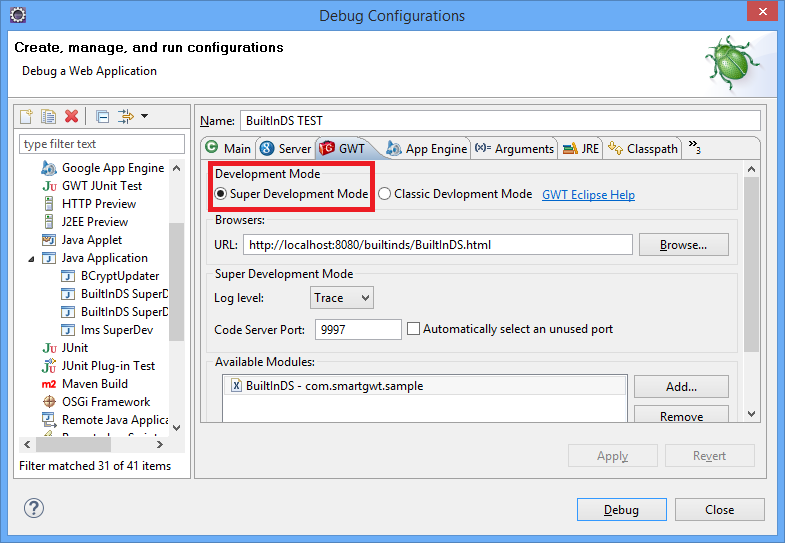Screen dimensions: 785x543
Task: Click the Collapse All icon
Action: pyautogui.click(x=103, y=117)
